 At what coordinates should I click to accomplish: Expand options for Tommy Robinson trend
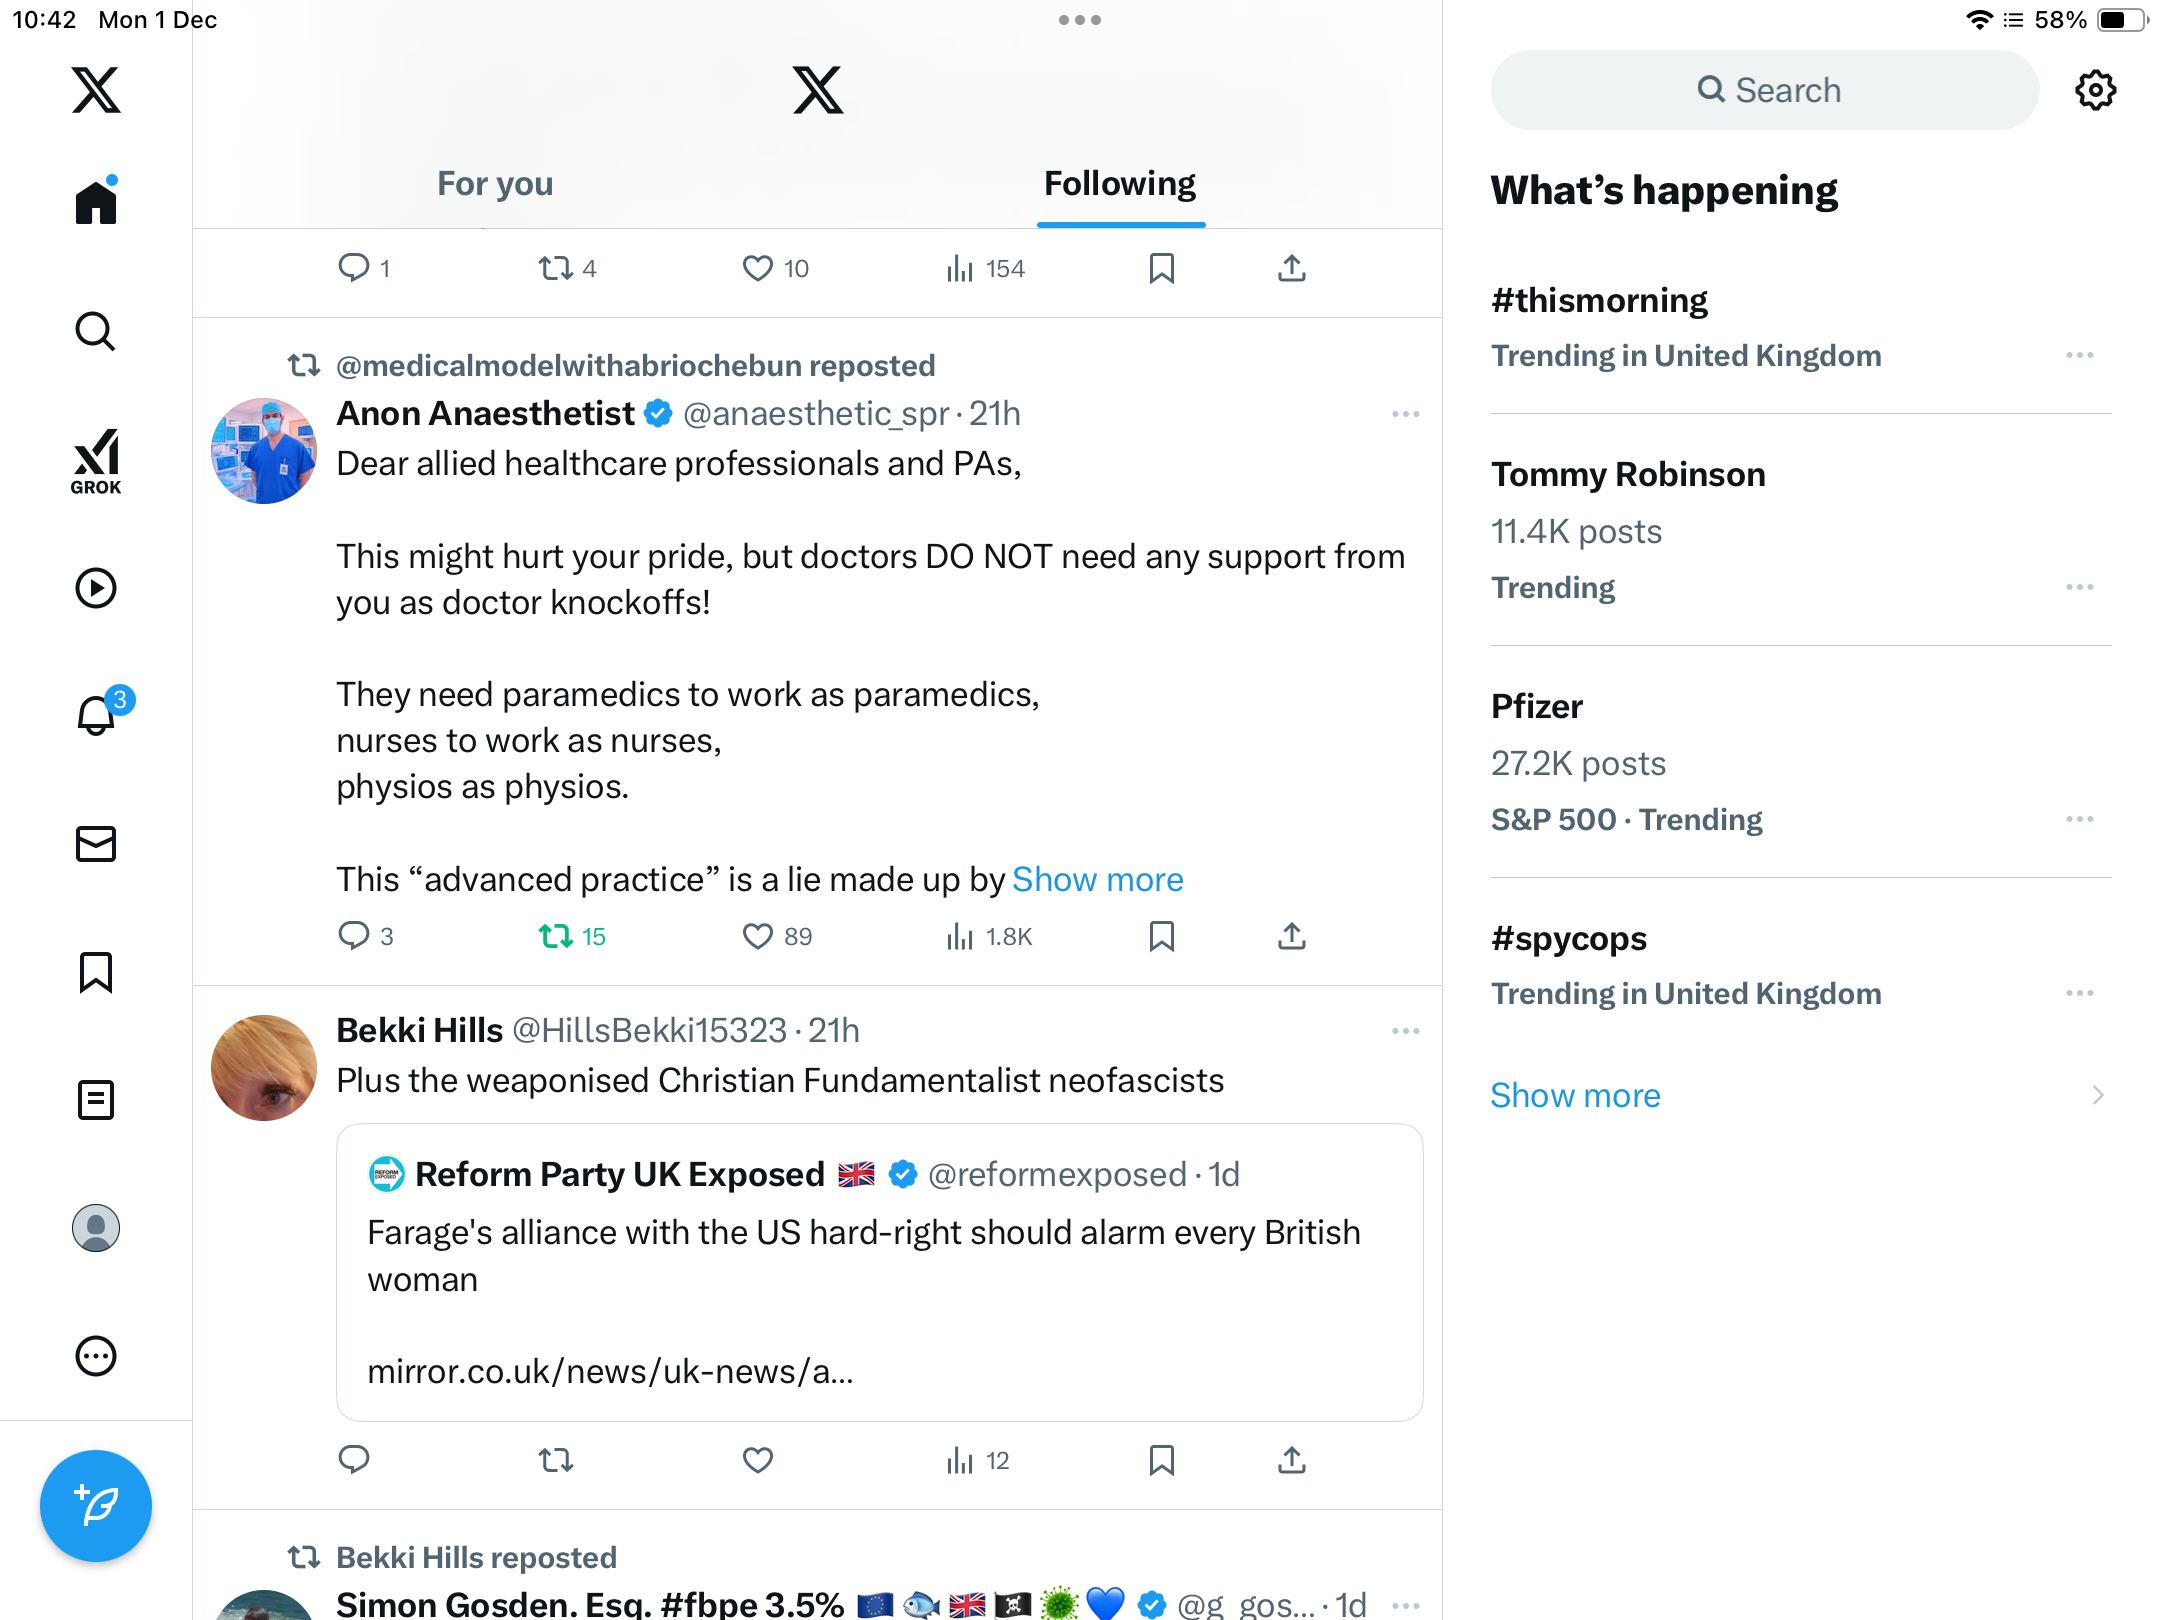point(2079,587)
